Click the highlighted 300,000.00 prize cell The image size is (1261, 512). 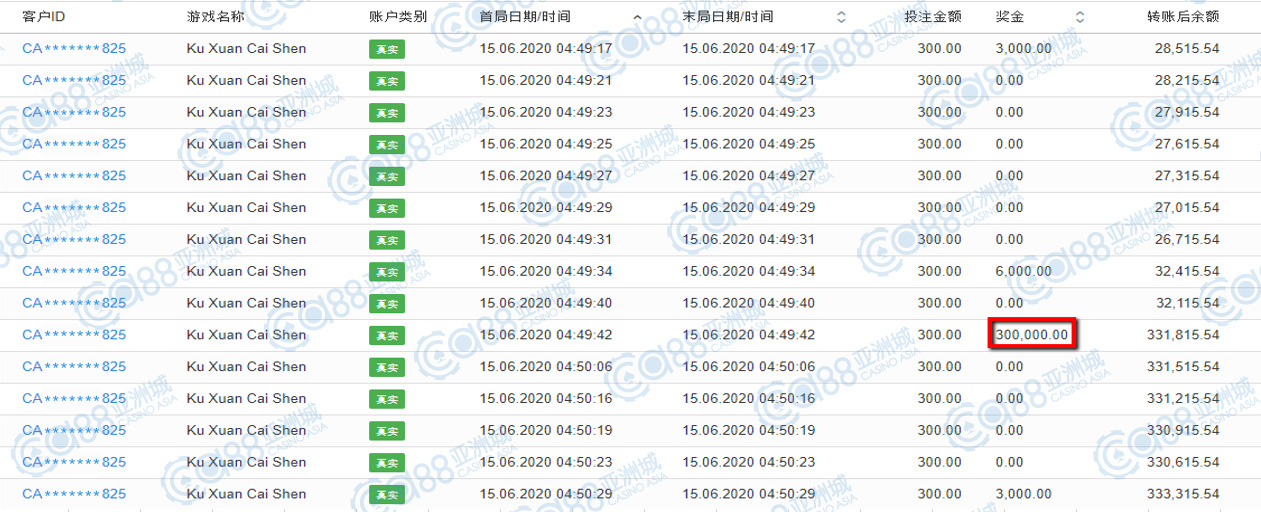1032,335
